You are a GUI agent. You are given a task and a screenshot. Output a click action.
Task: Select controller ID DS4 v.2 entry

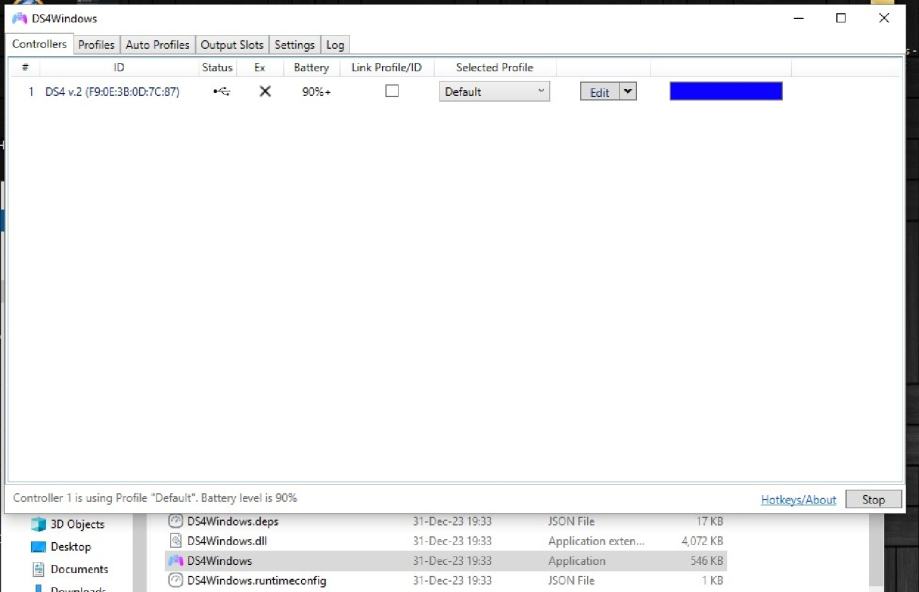pyautogui.click(x=112, y=92)
